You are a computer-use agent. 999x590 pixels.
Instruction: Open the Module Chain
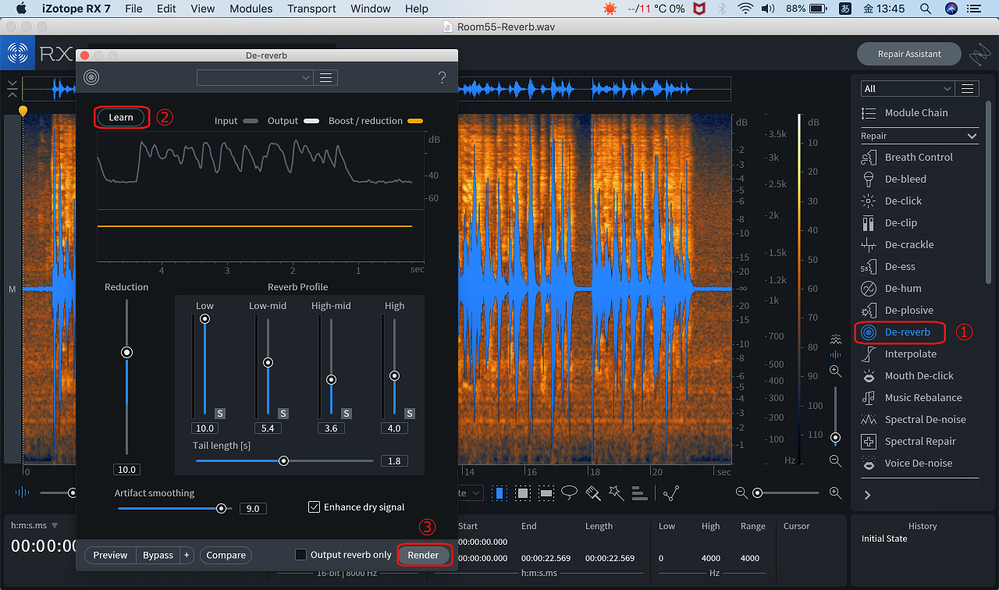click(916, 113)
